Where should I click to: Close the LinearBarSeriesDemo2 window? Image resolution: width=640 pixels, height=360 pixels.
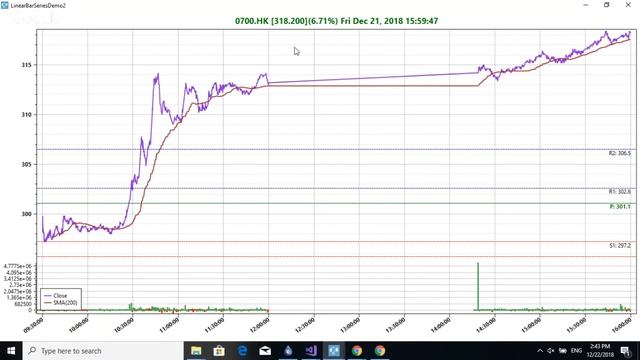628,5
